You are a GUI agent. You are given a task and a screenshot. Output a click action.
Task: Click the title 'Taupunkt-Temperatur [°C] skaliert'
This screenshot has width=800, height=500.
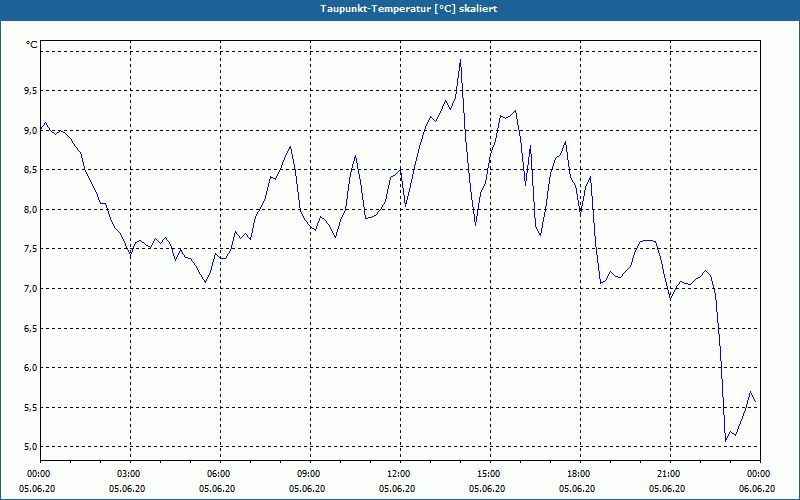[408, 9]
